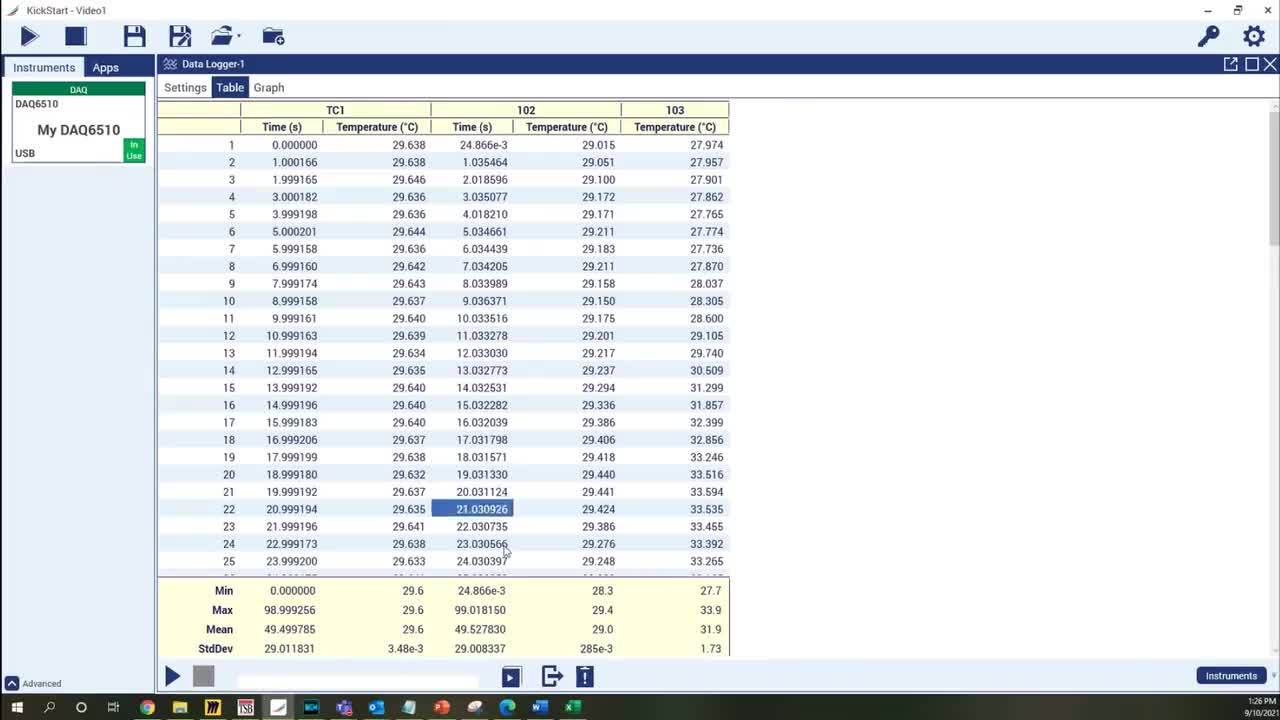Open the Settings tab of Data Logger

[185, 88]
